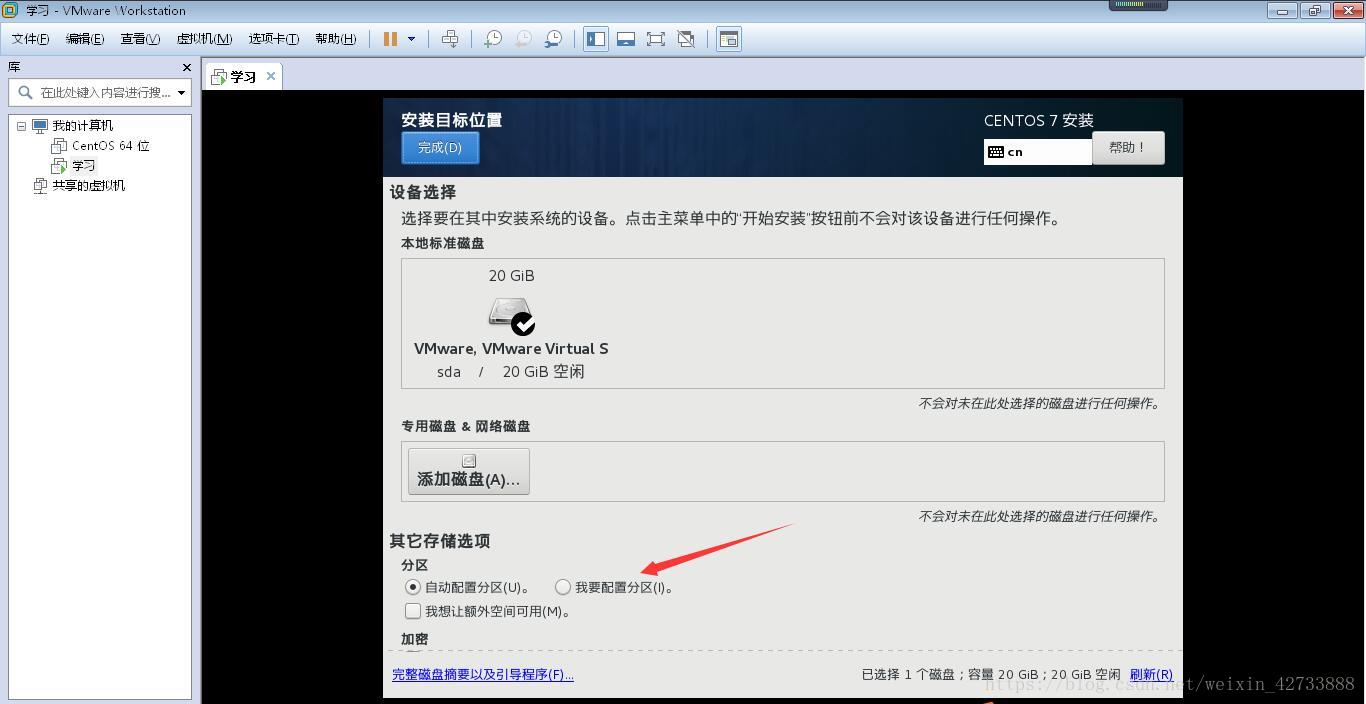
Task: Click the 完成(D) button
Action: pos(440,148)
